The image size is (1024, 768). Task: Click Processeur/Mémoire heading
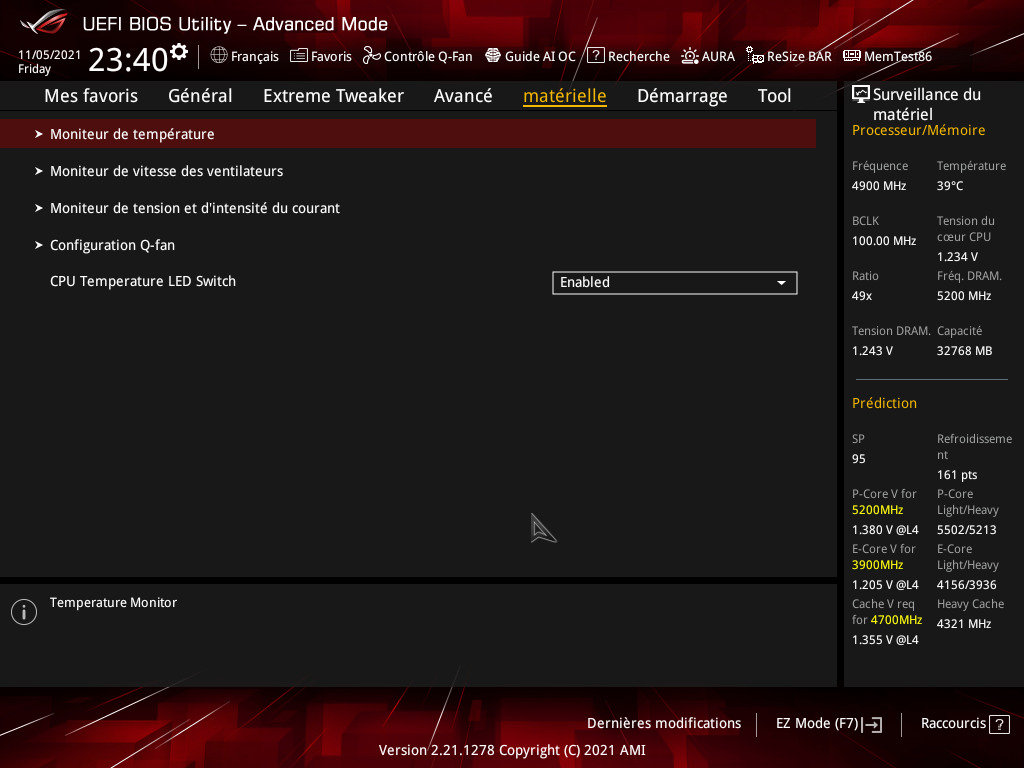[918, 131]
